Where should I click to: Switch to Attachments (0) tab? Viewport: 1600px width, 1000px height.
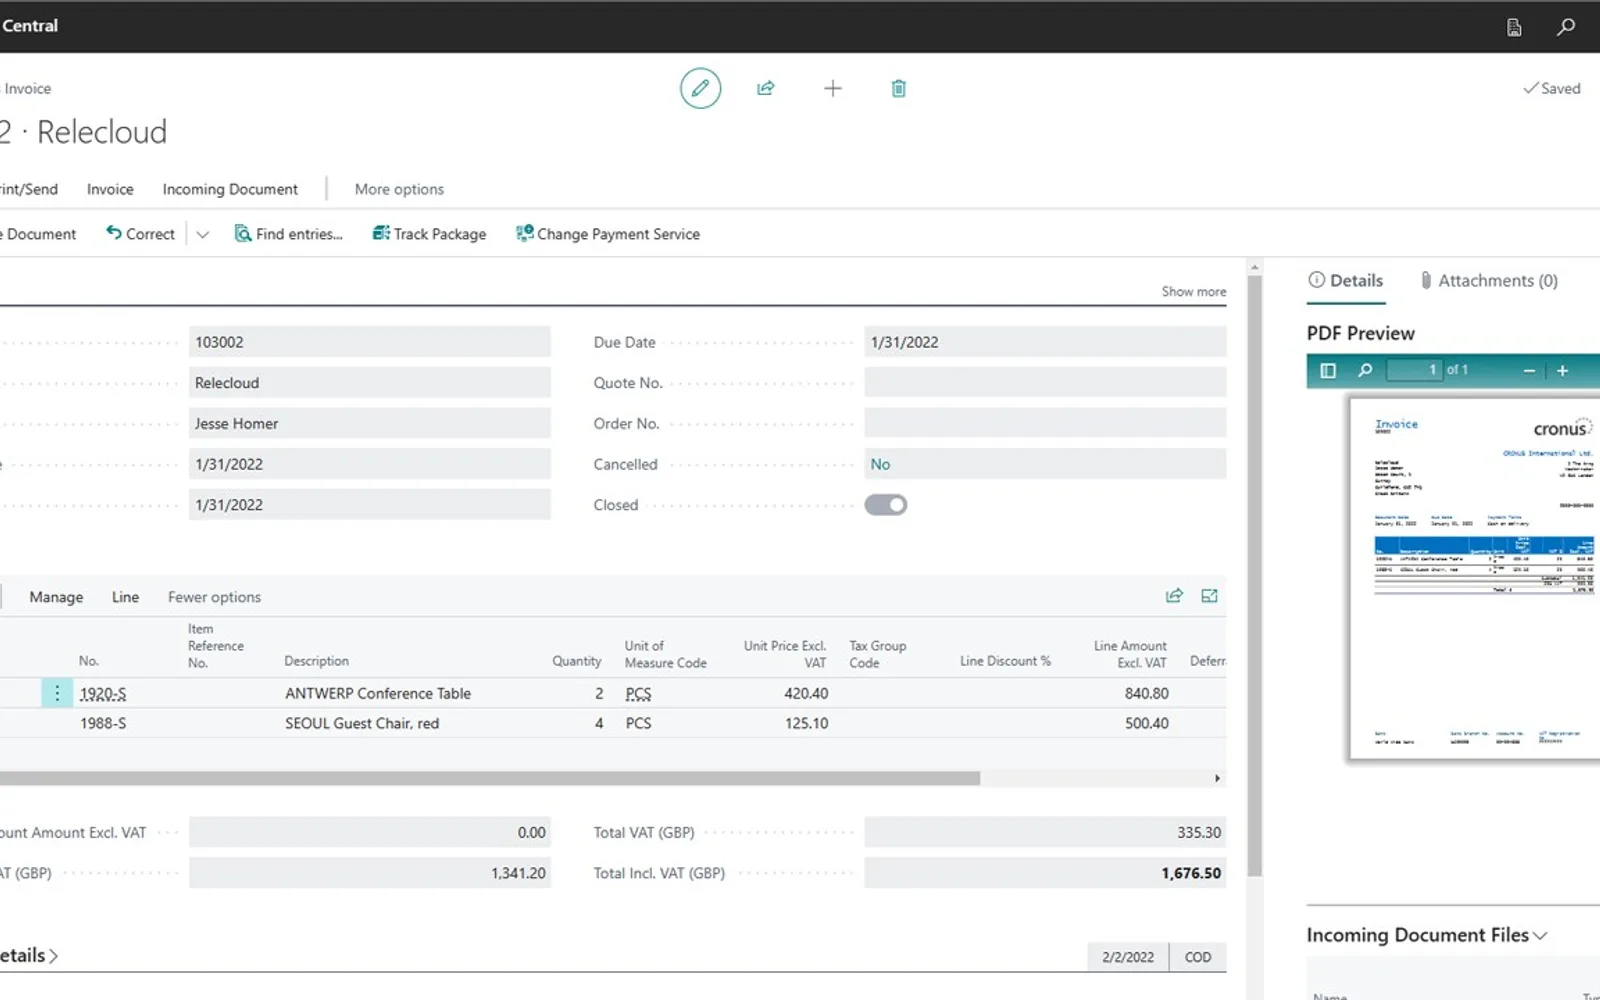(x=1488, y=281)
